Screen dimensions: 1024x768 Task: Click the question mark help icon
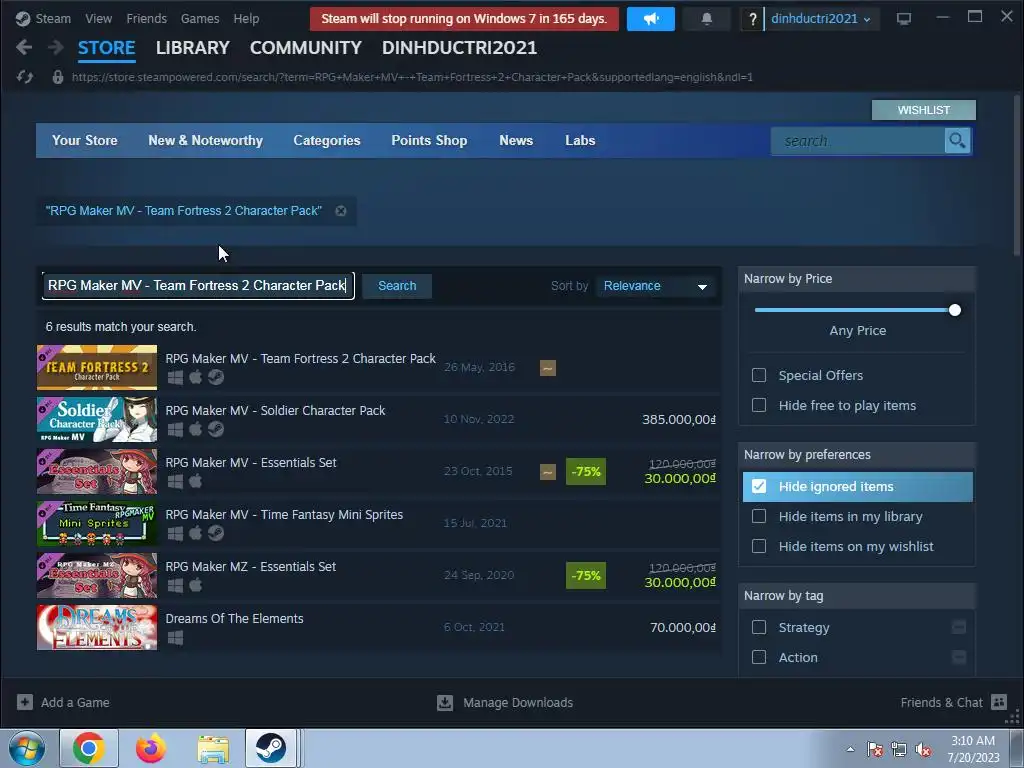752,19
